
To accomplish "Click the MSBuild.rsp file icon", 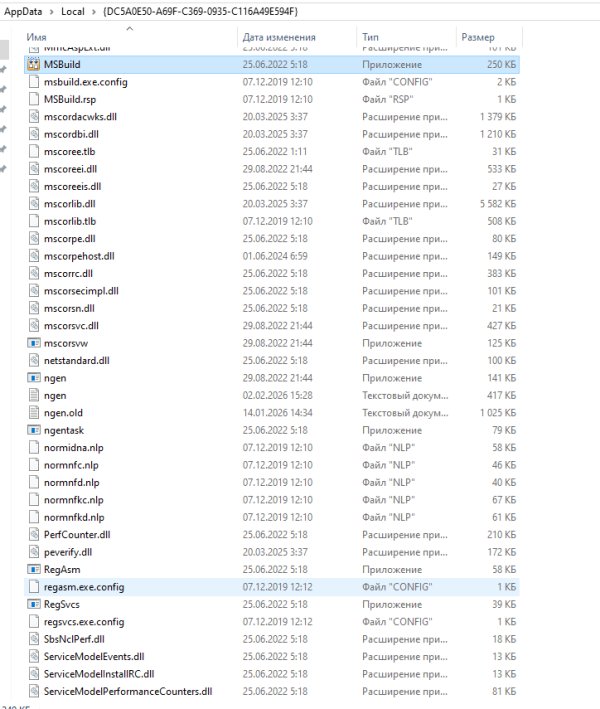I will click(34, 99).
